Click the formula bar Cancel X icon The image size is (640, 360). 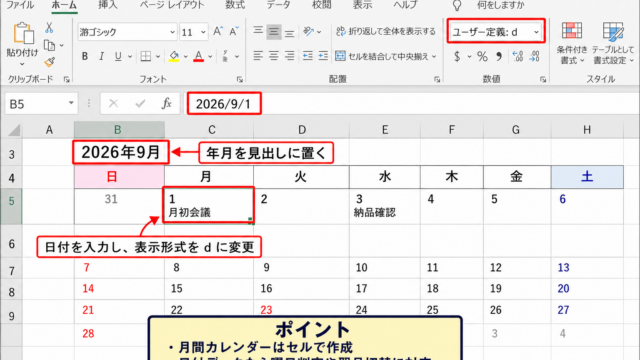pos(113,104)
